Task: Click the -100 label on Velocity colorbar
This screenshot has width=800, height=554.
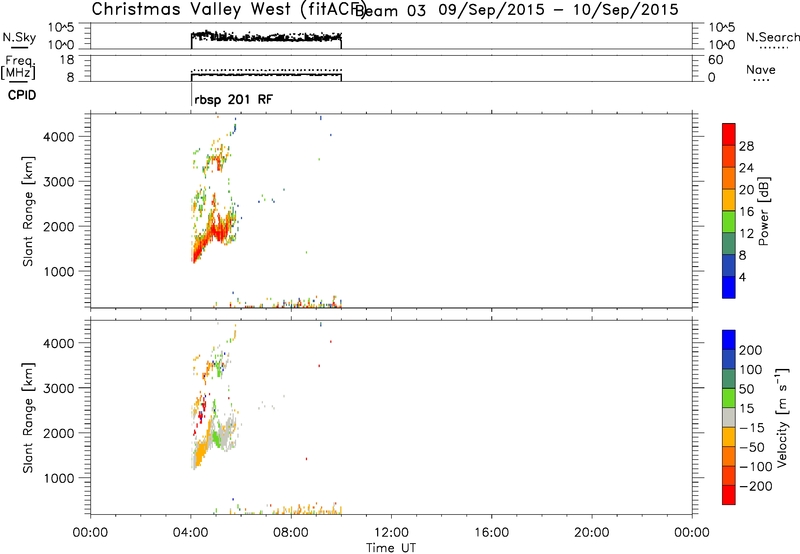Action: pyautogui.click(x=755, y=466)
